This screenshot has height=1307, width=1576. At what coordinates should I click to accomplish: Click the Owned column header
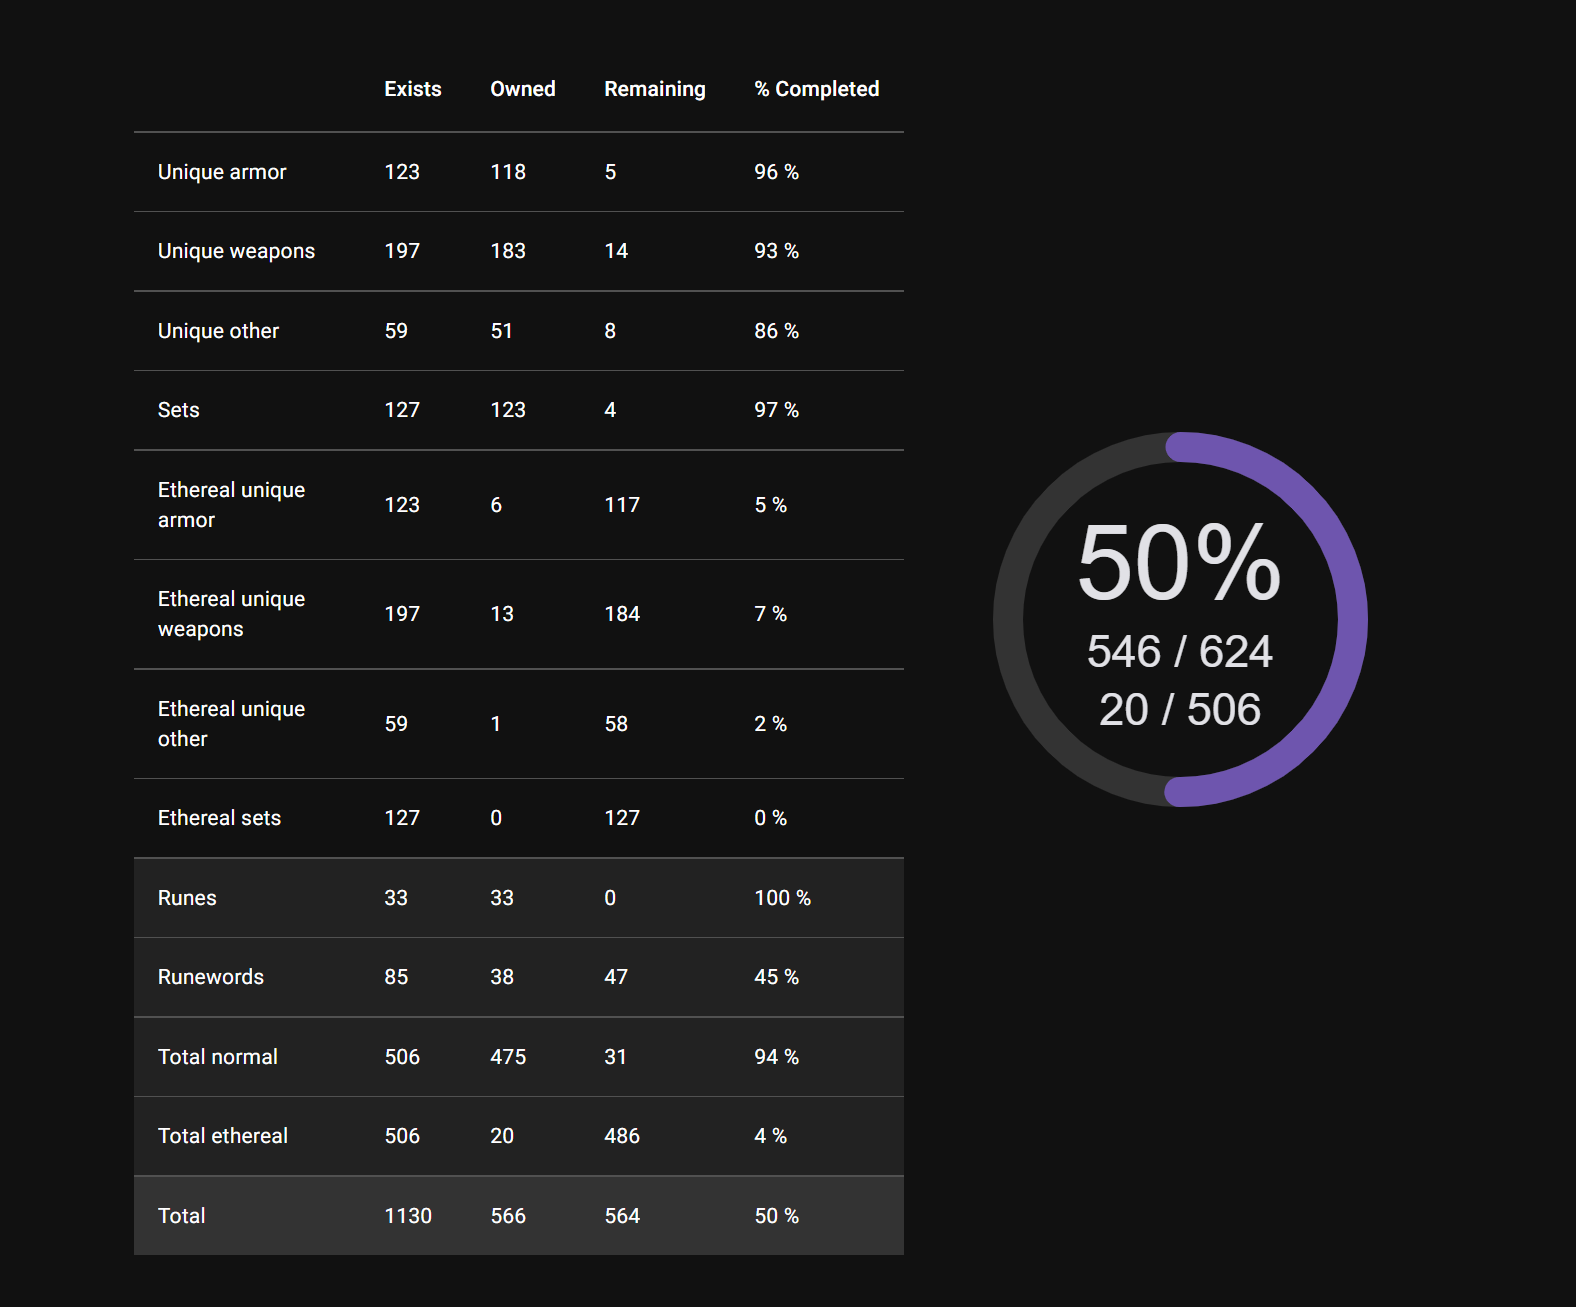pos(522,89)
